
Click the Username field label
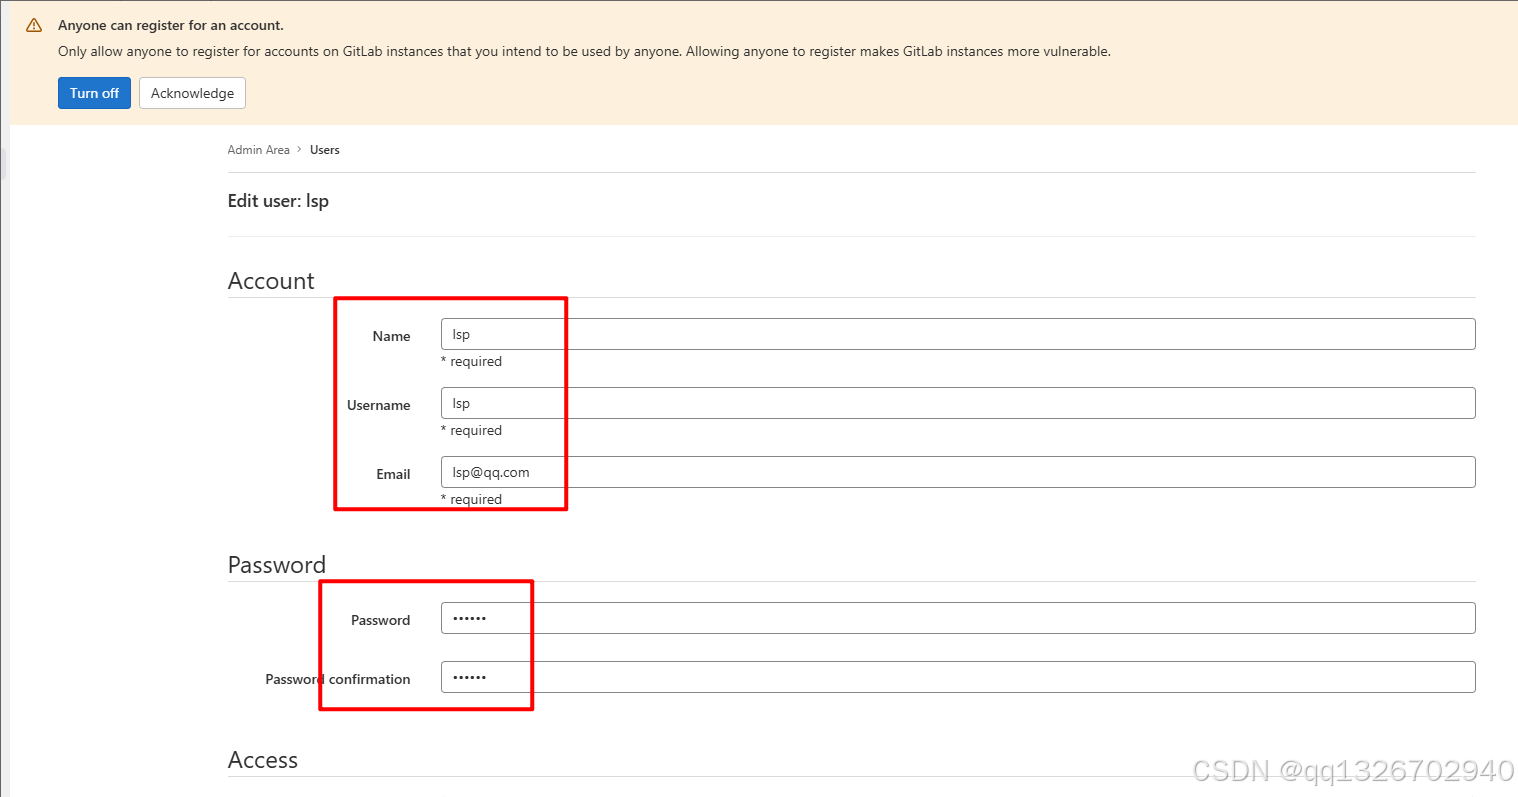378,405
